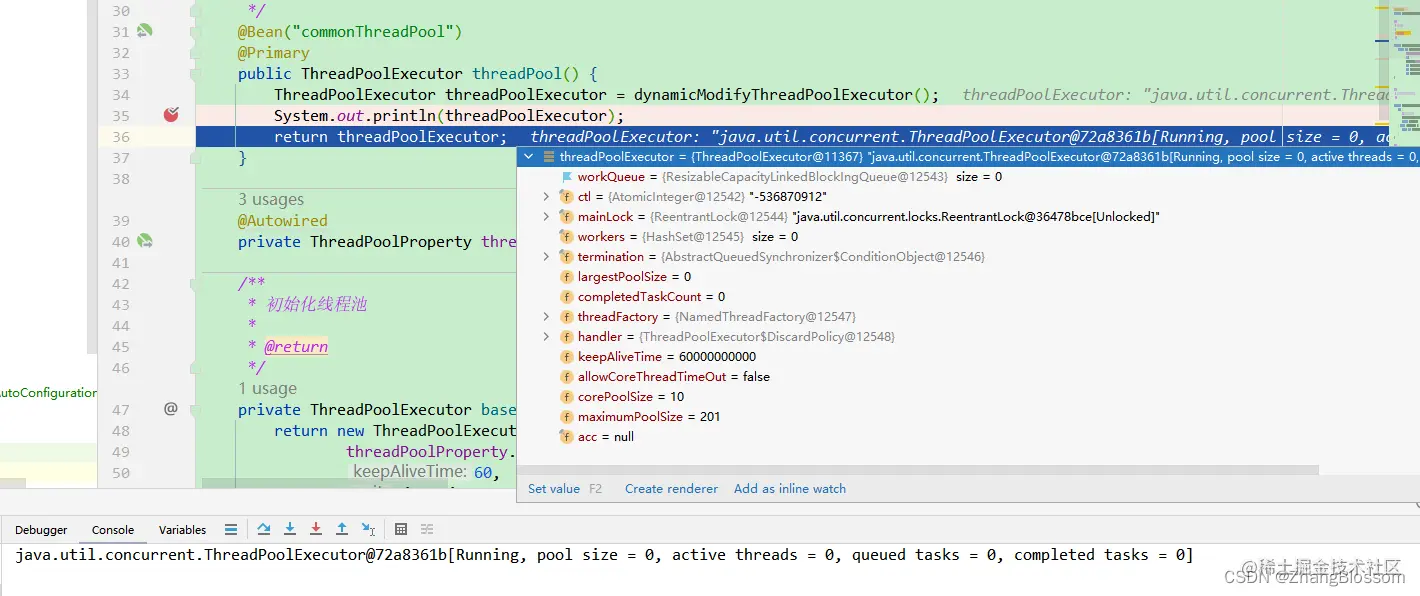The image size is (1420, 596).
Task: Click the horizontal scrollbar of variable popup
Action: (x=918, y=469)
